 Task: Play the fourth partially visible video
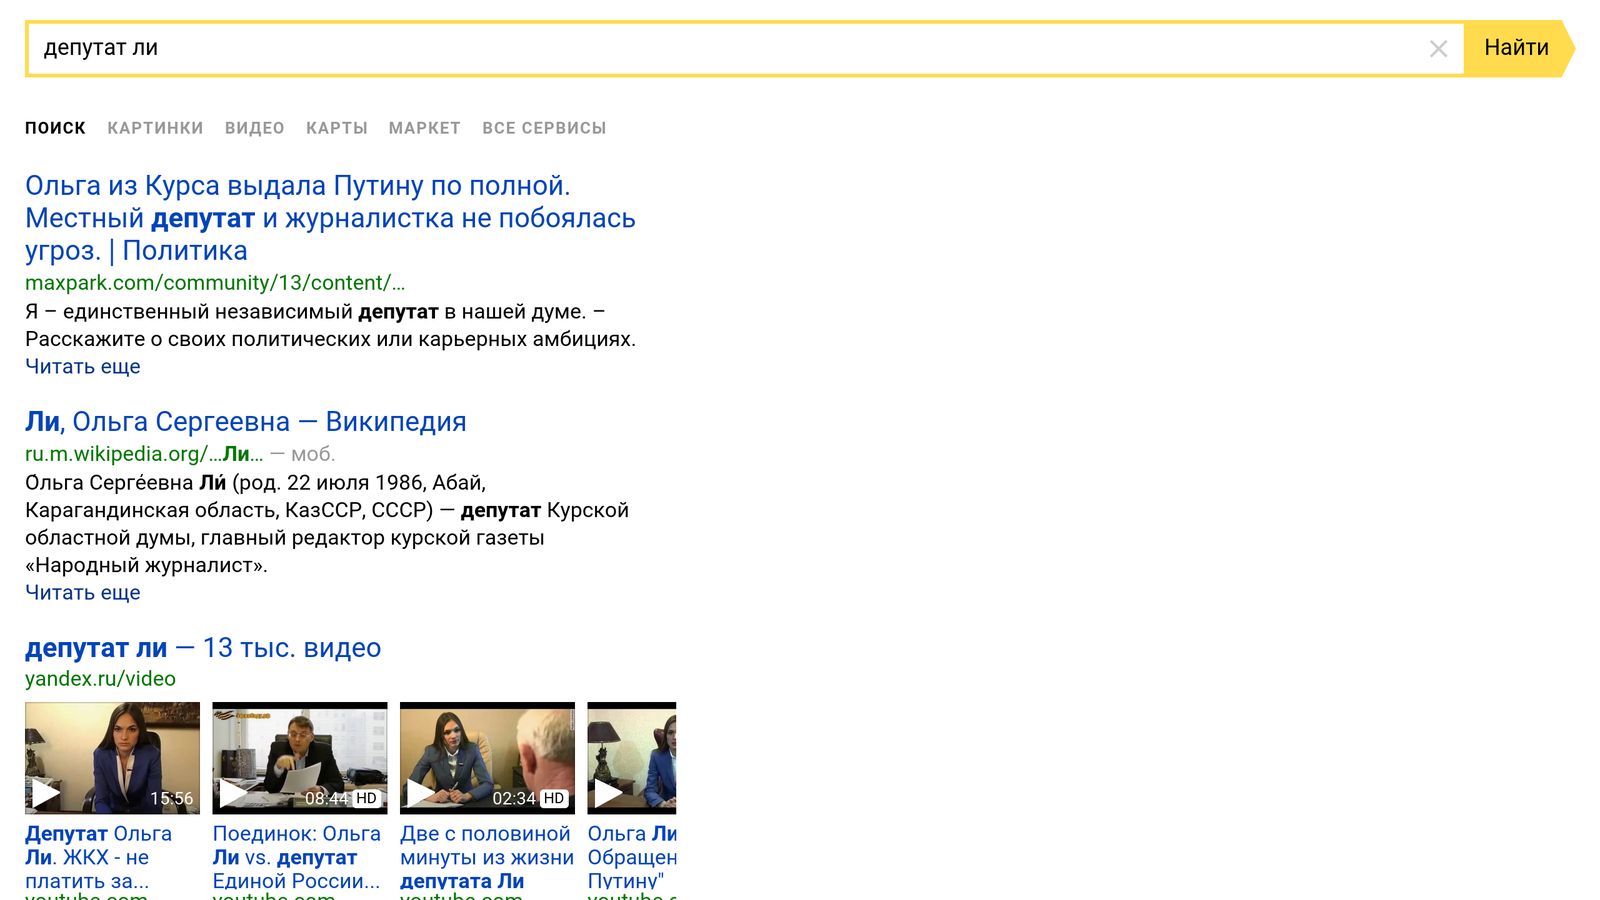631,757
